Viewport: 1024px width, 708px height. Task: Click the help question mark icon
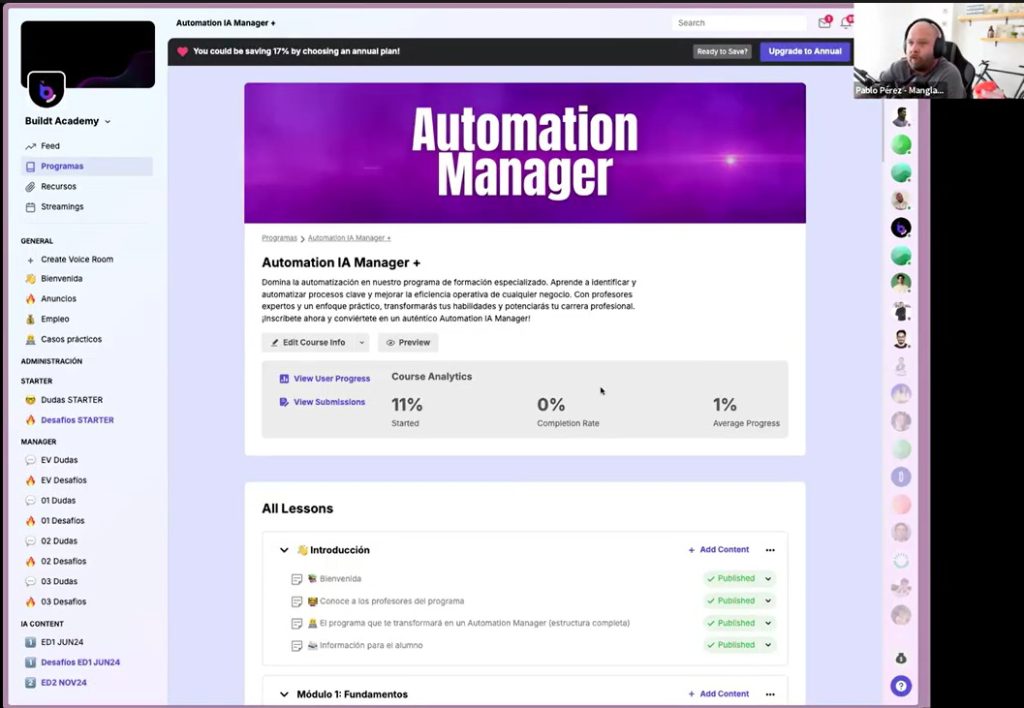901,686
